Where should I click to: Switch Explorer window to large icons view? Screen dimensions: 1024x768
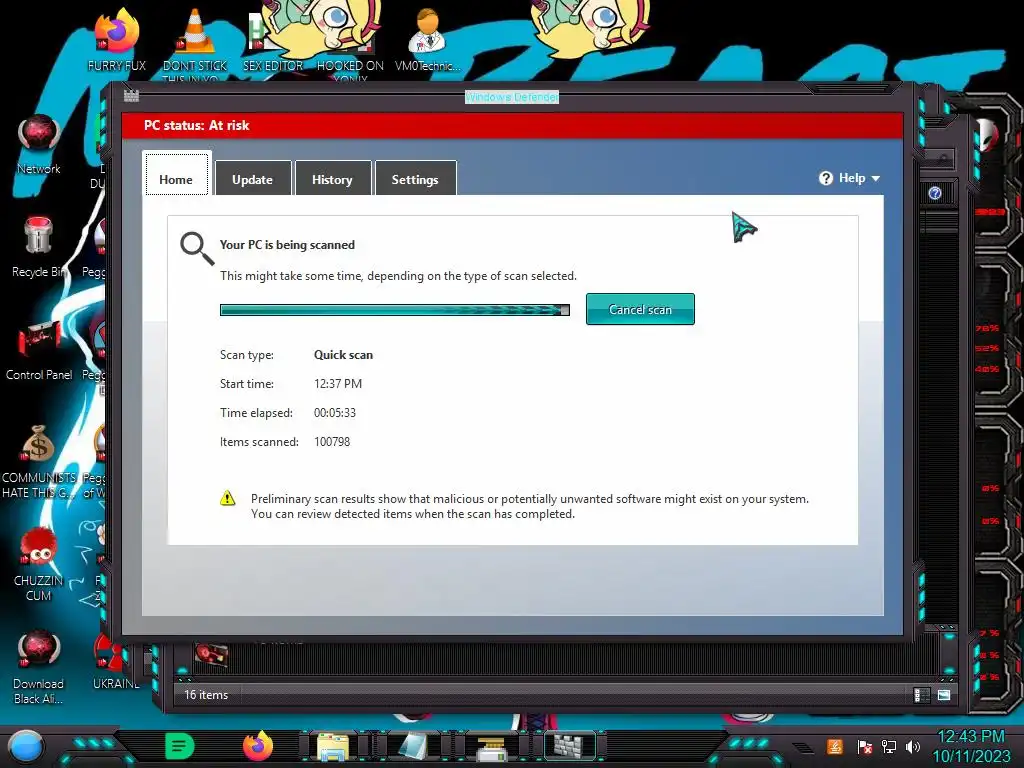tap(944, 695)
